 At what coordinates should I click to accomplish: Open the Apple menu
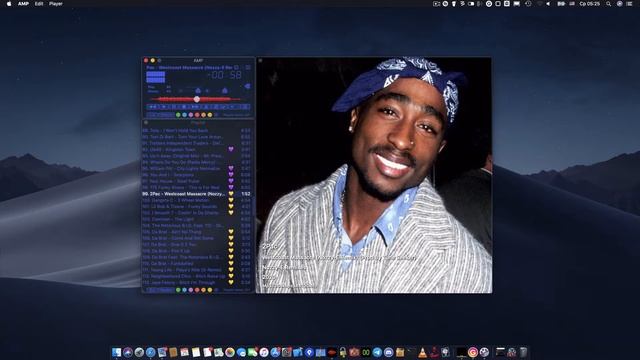9,4
